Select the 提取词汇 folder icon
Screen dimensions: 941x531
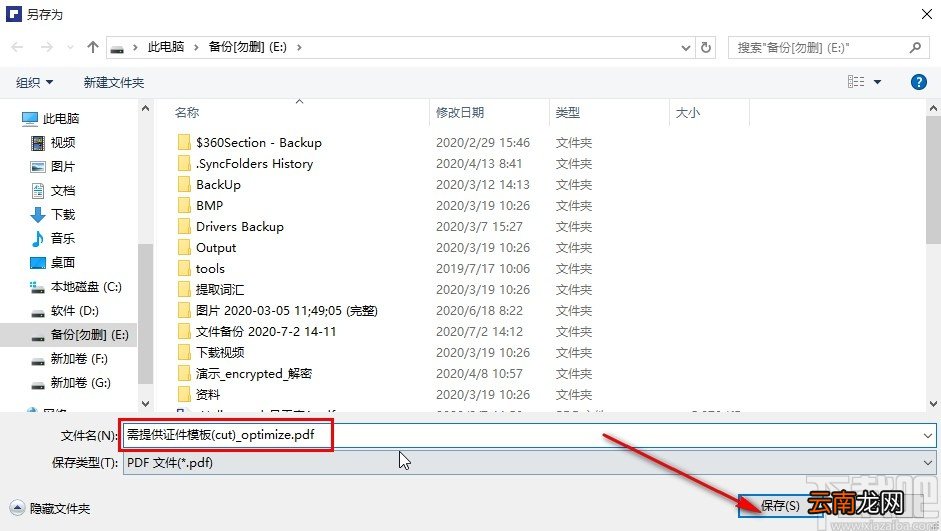pos(184,289)
